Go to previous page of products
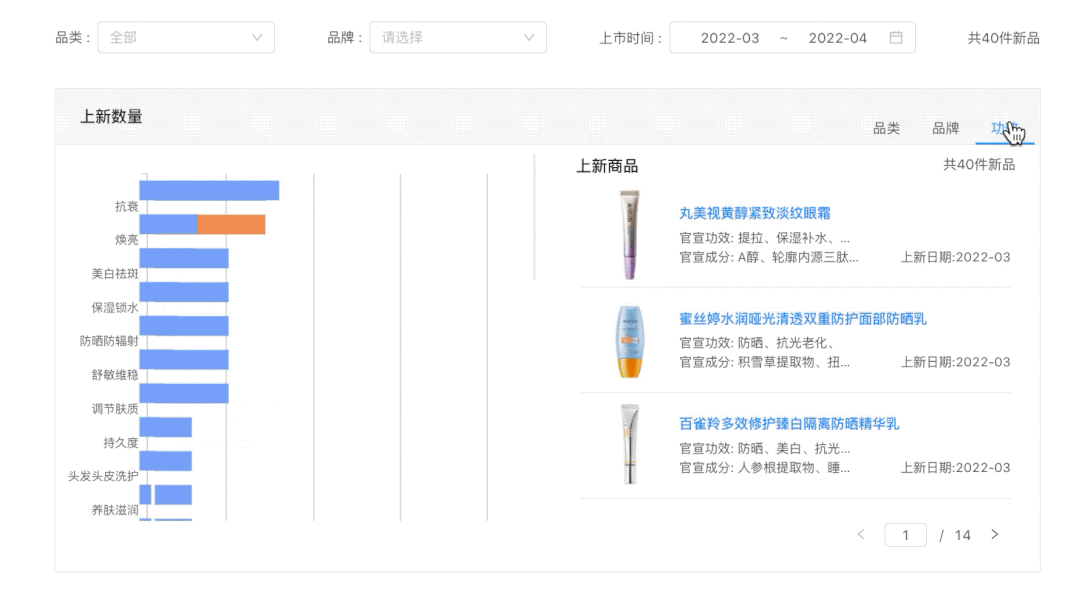Viewport: 1079px width, 591px height. coord(861,535)
